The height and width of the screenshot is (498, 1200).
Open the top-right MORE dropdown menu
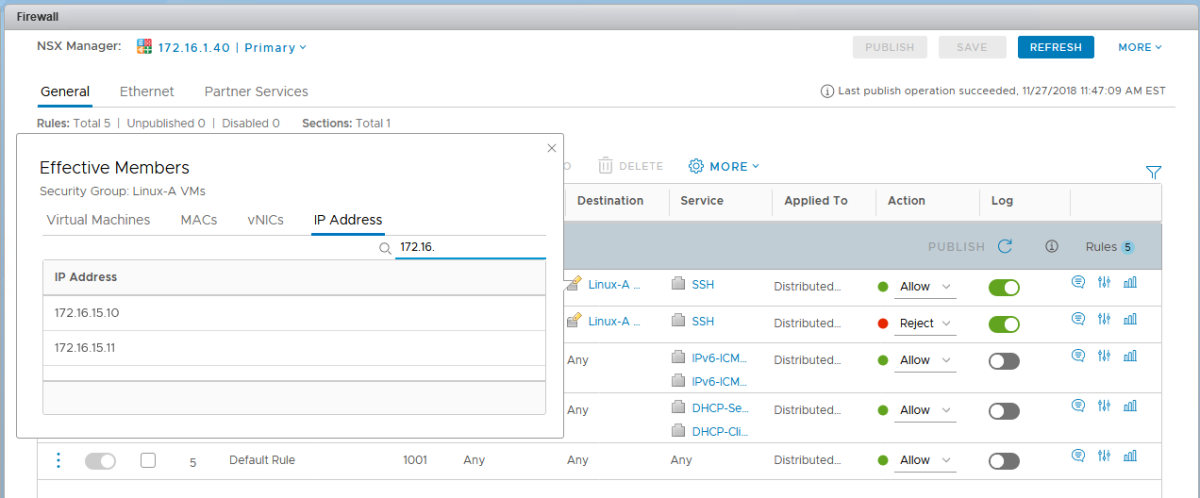click(1140, 47)
